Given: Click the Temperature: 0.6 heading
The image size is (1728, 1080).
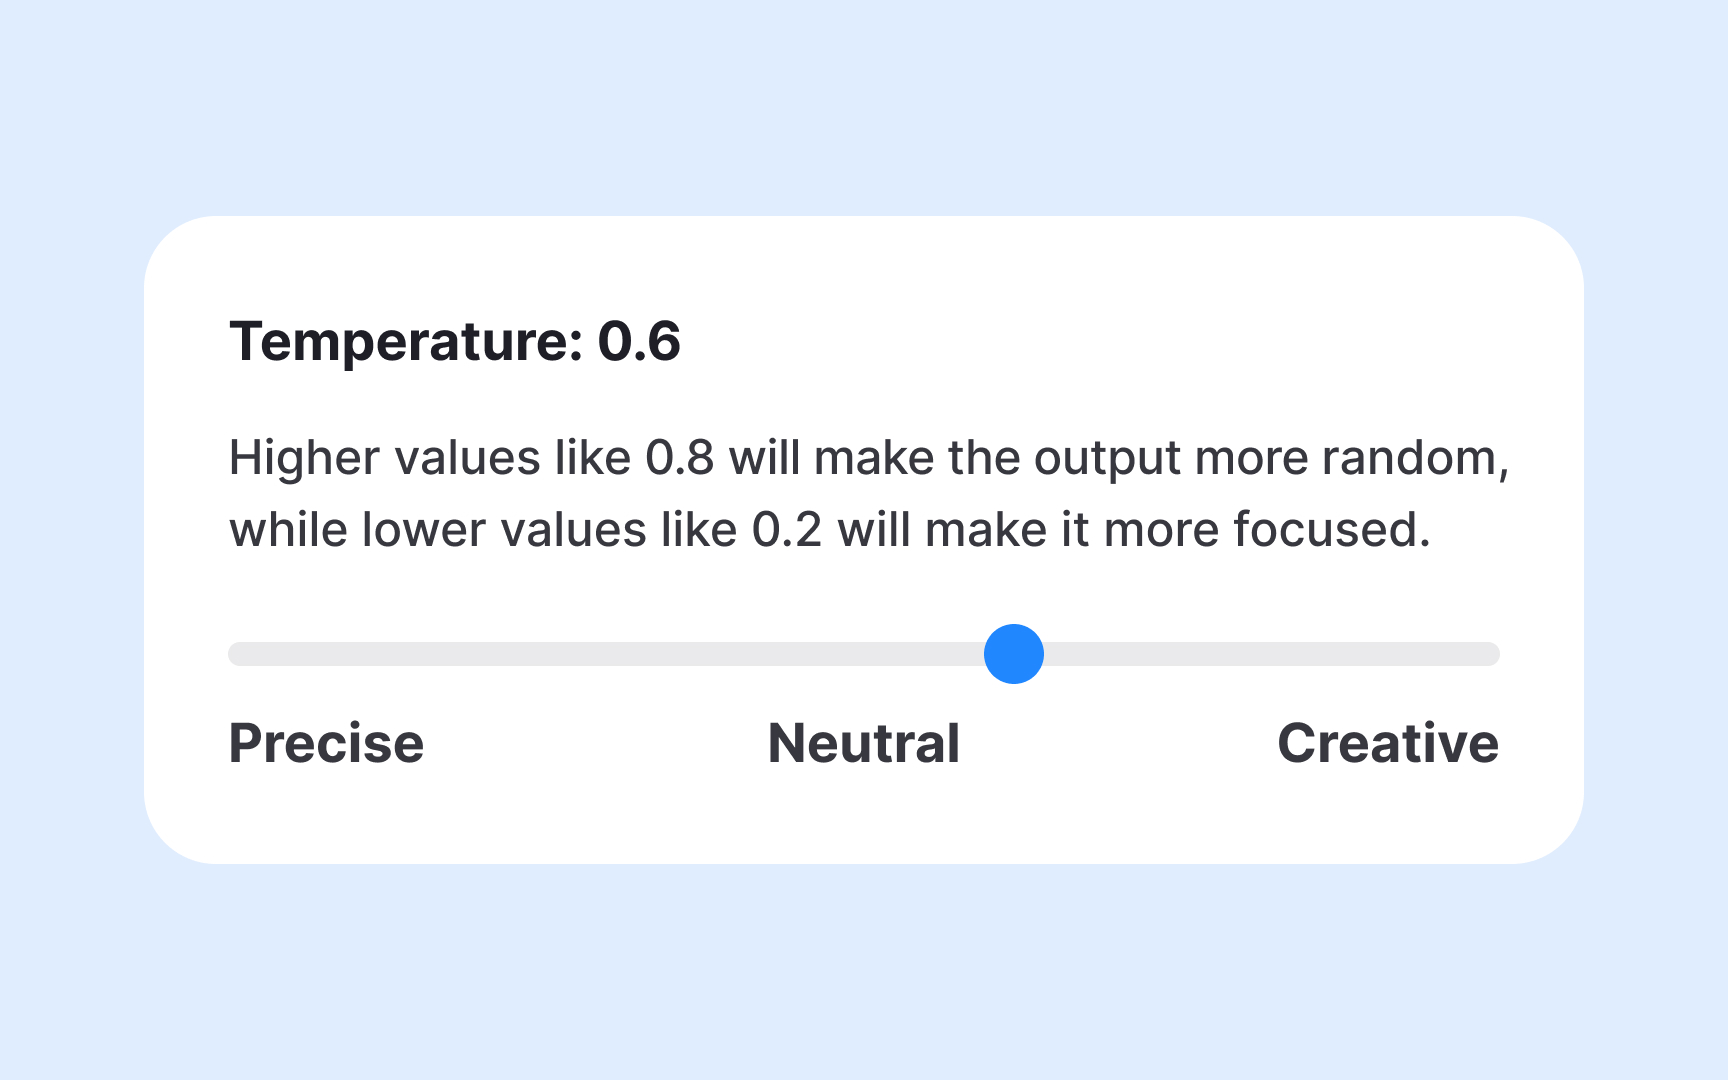Looking at the screenshot, I should point(455,340).
